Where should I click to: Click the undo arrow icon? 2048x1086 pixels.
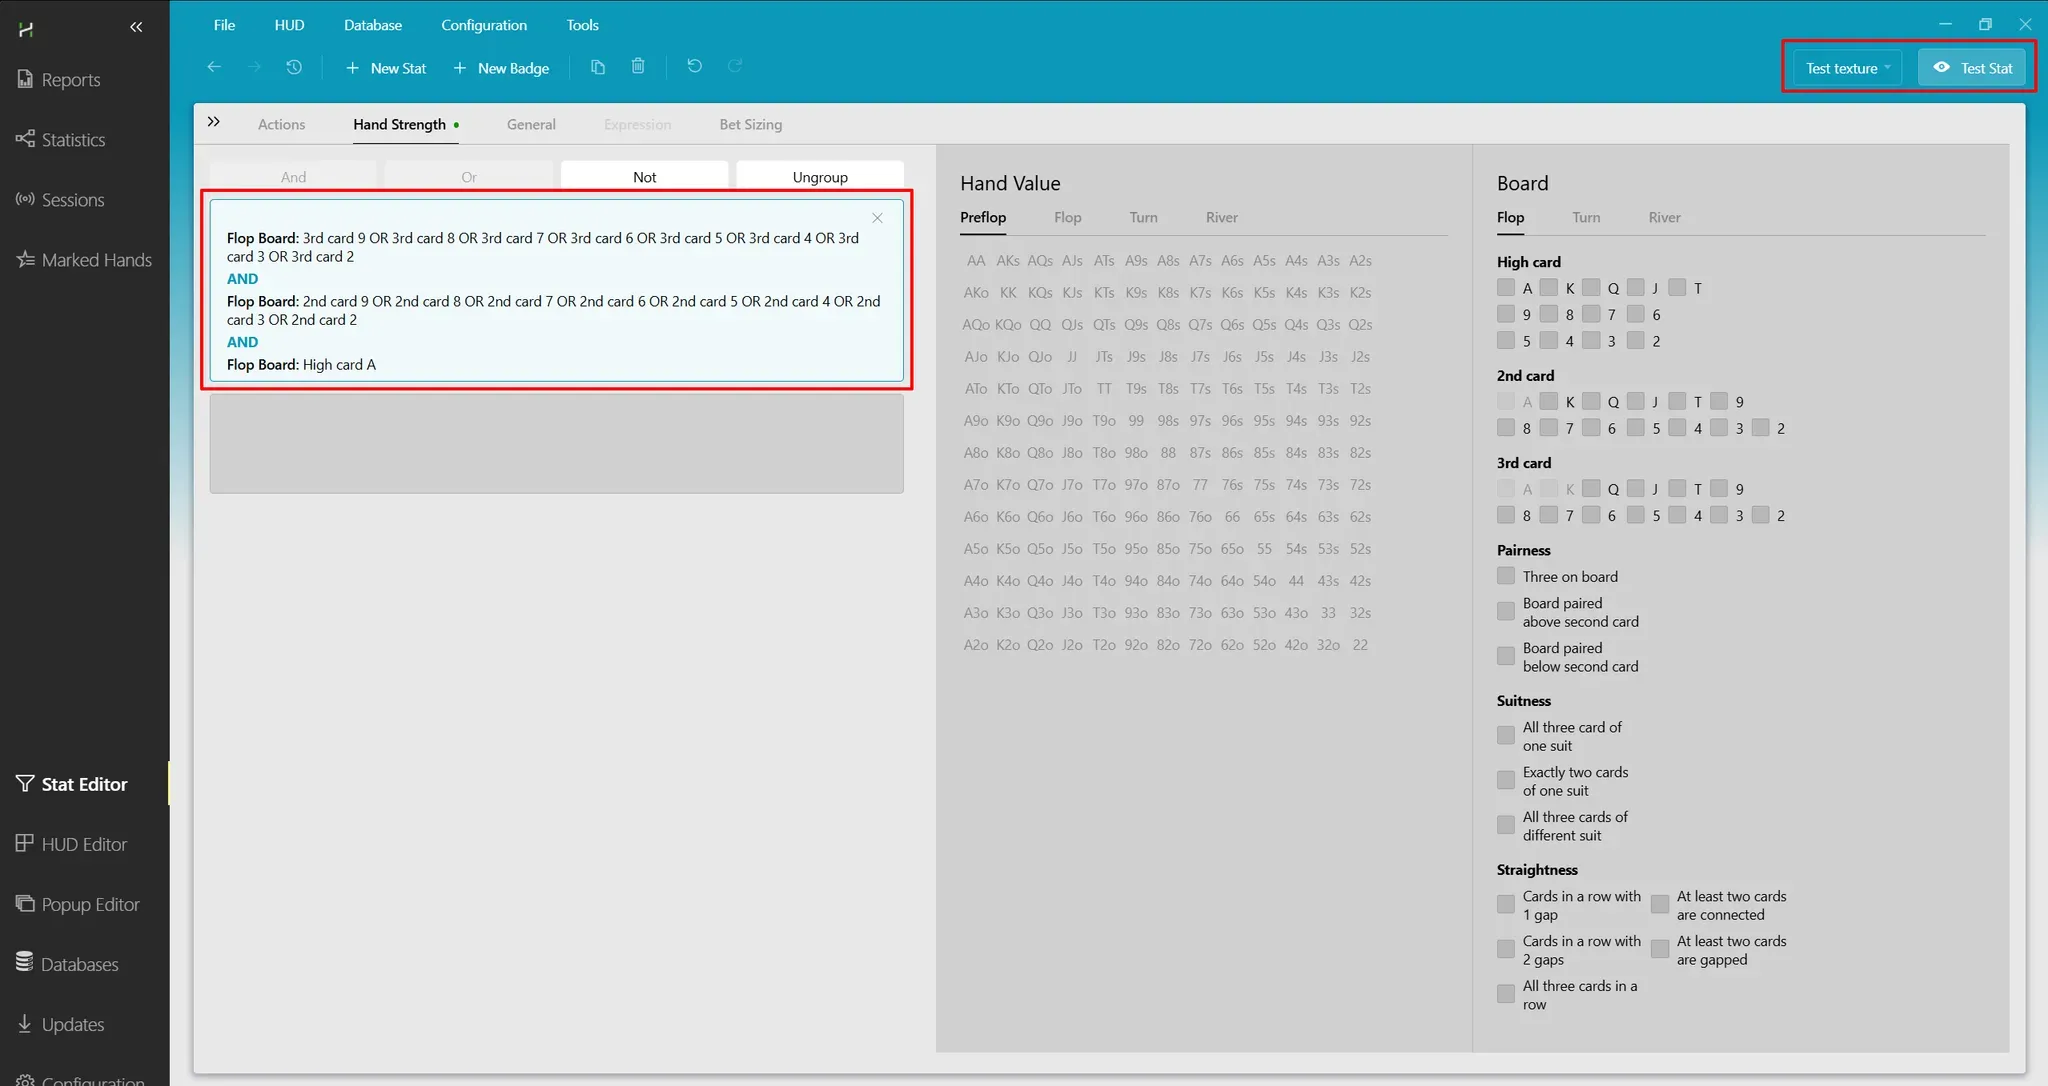click(694, 67)
